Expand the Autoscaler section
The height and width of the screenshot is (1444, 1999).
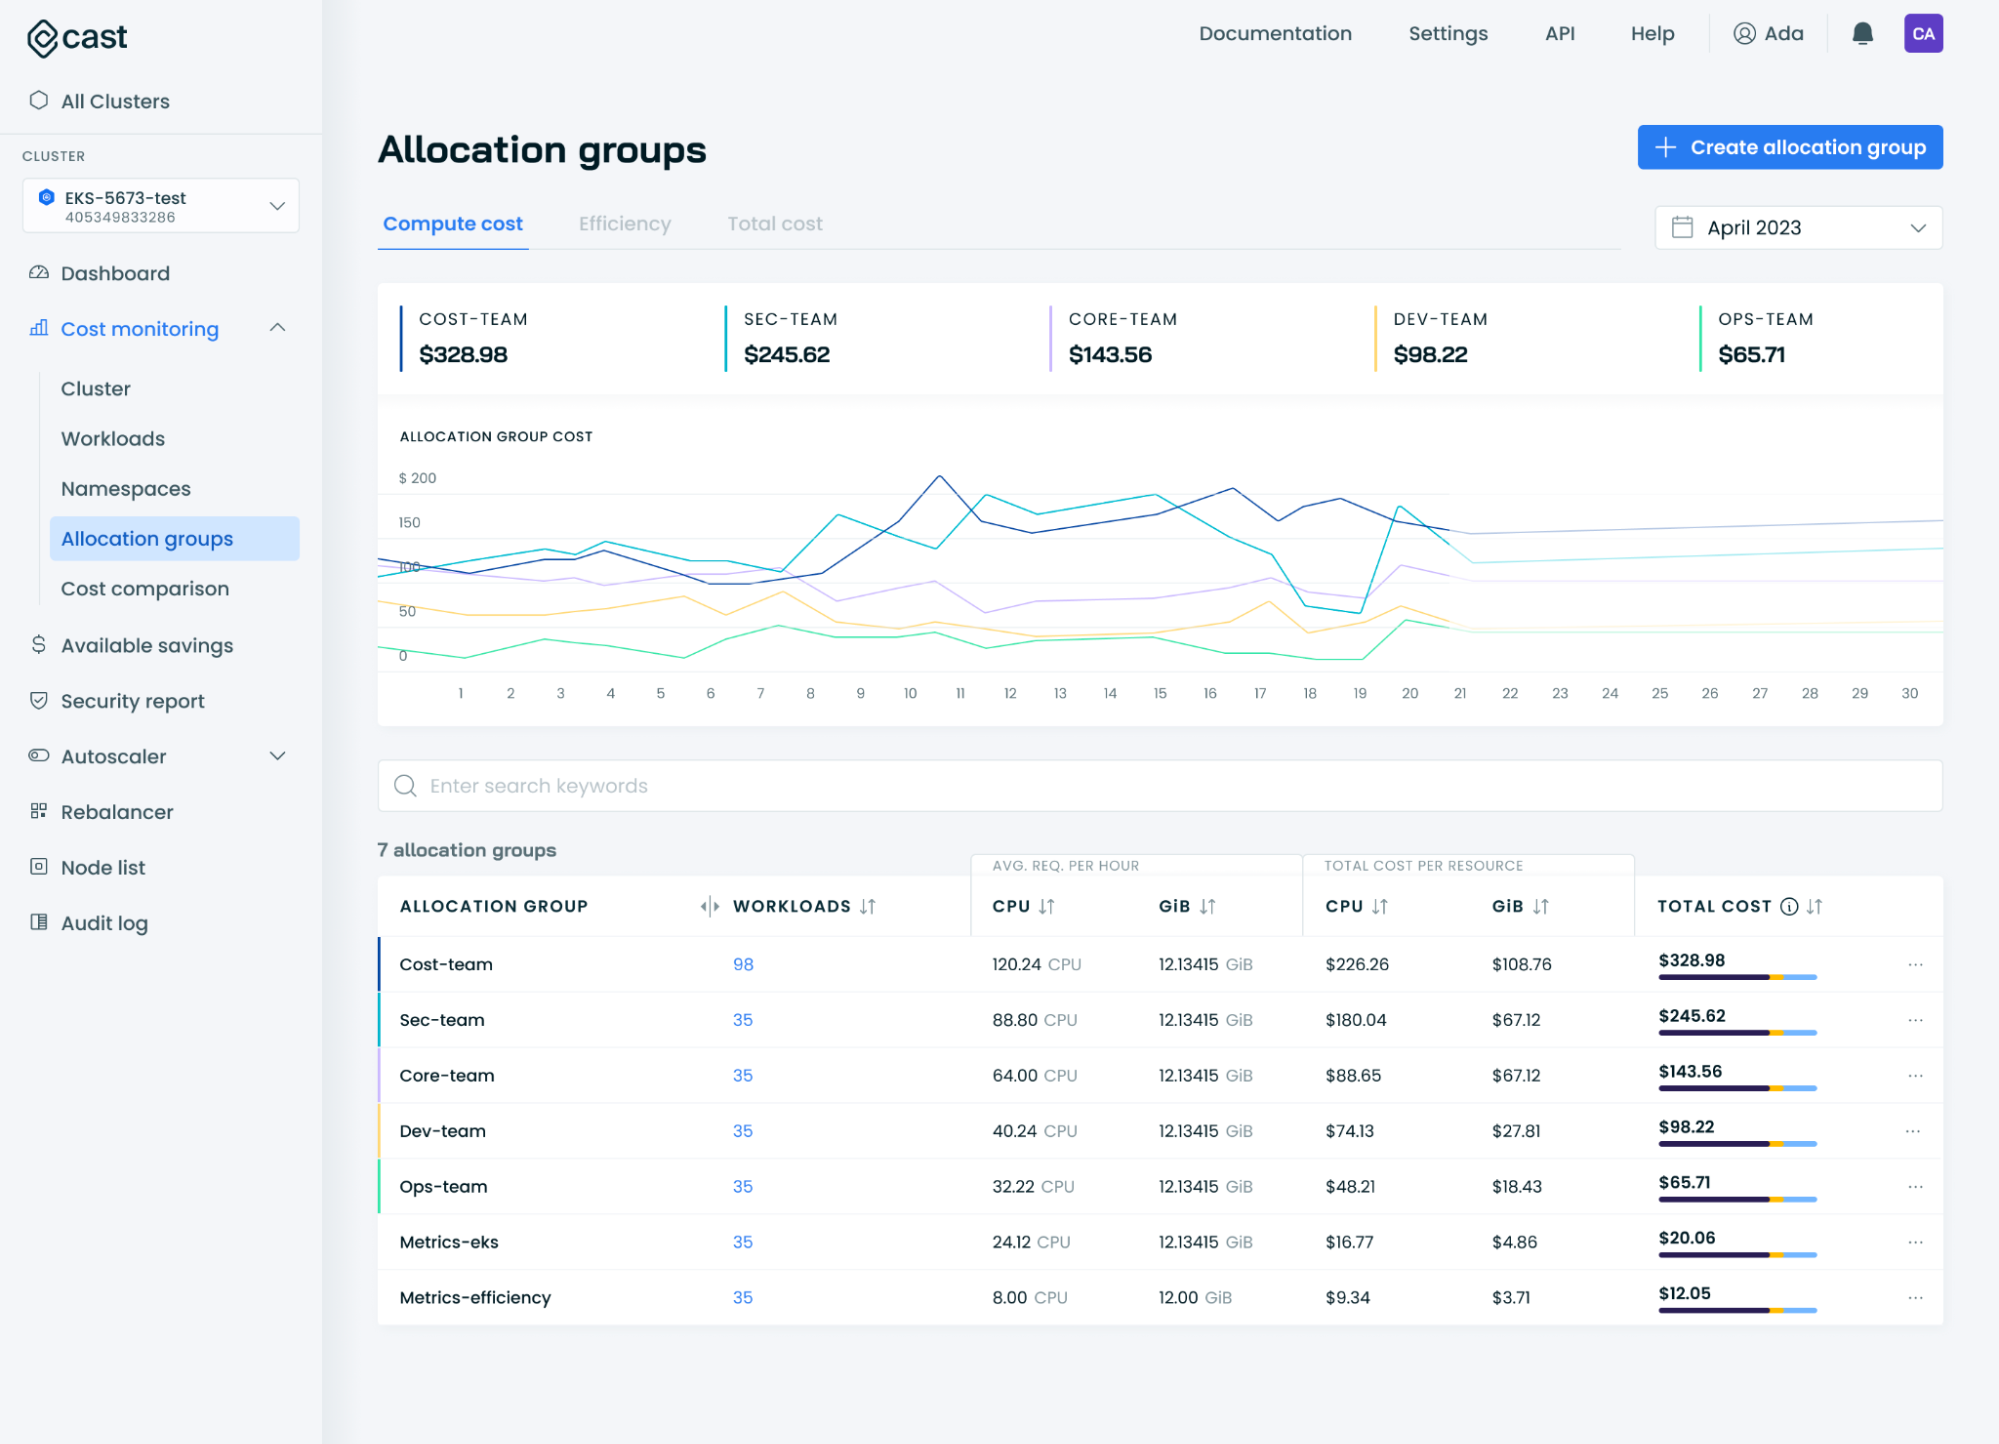(278, 756)
